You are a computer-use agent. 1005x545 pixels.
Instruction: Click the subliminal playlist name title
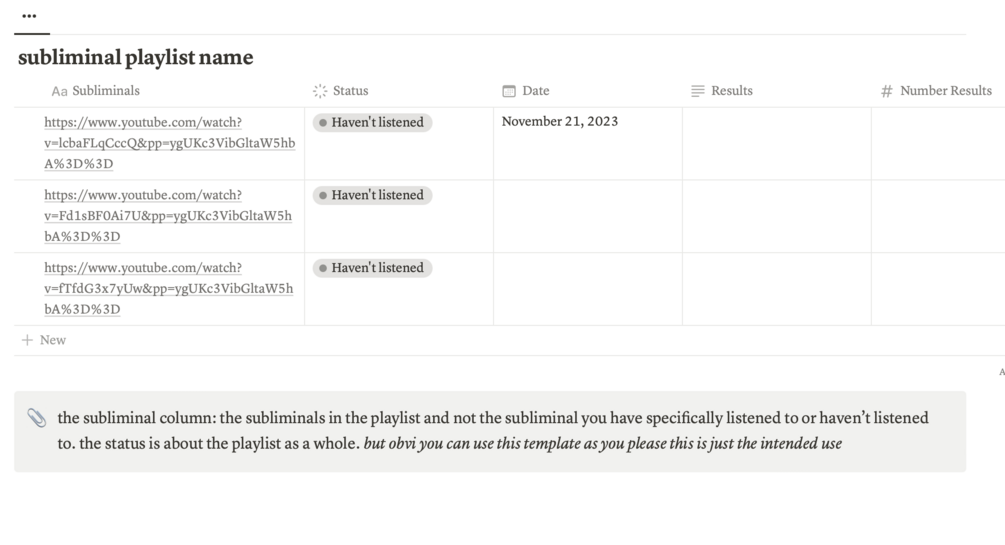136,57
